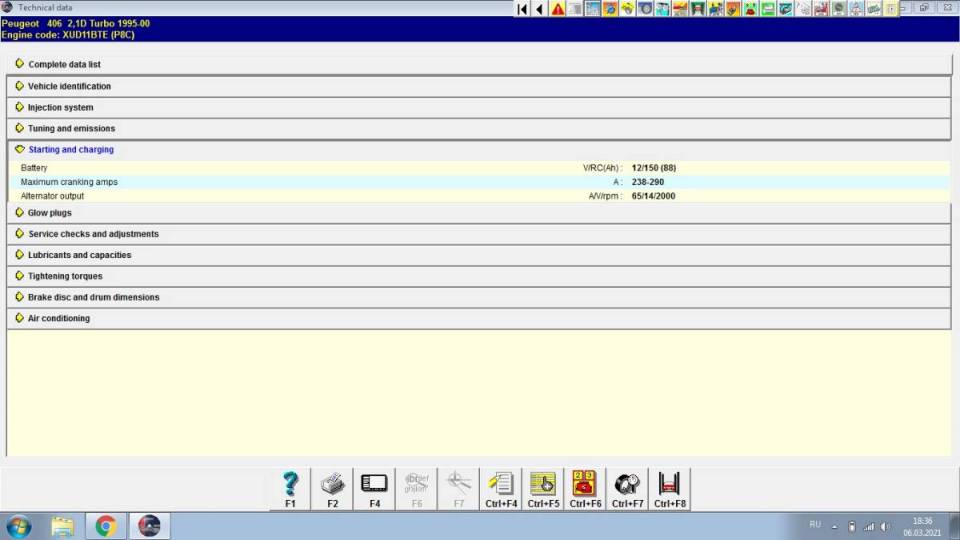Click the Ctrl+F7 gauge icon
Image resolution: width=960 pixels, height=540 pixels.
click(627, 485)
